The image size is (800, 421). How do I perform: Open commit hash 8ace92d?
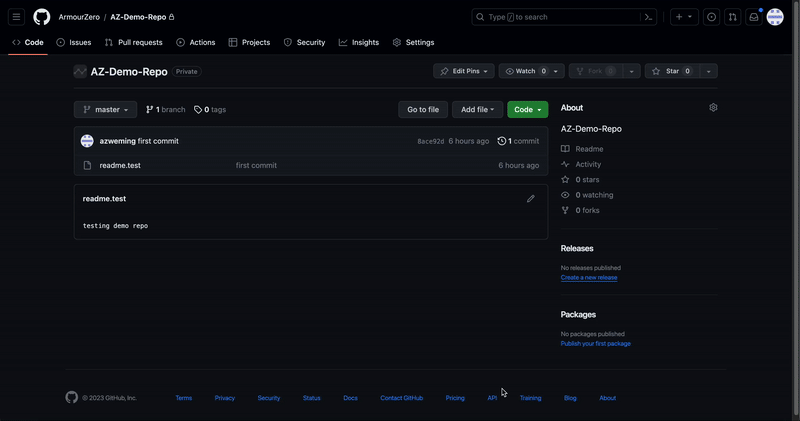(x=431, y=141)
